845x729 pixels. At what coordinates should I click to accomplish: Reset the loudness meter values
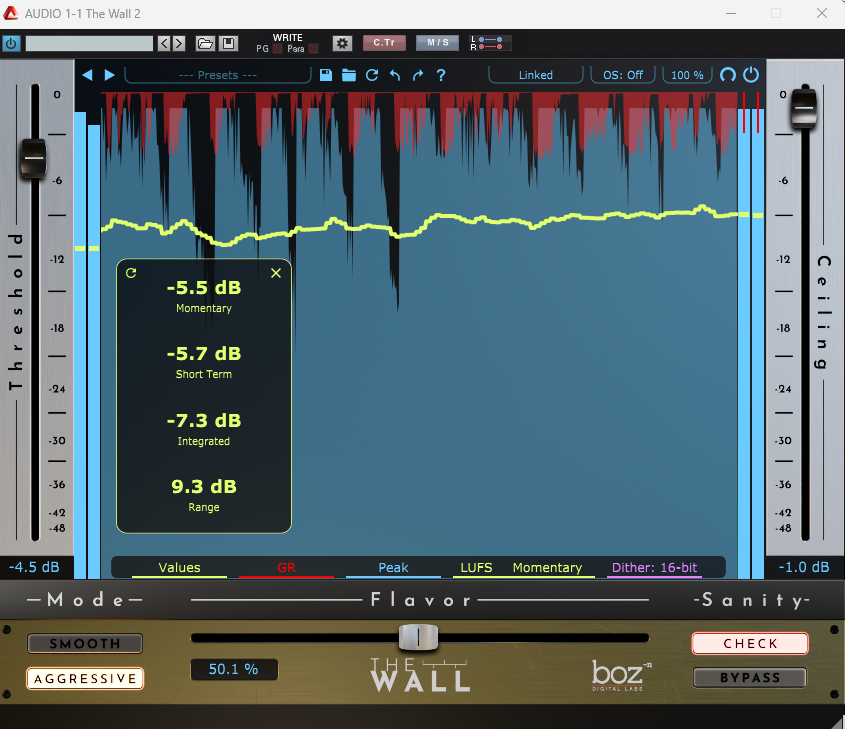[x=131, y=273]
